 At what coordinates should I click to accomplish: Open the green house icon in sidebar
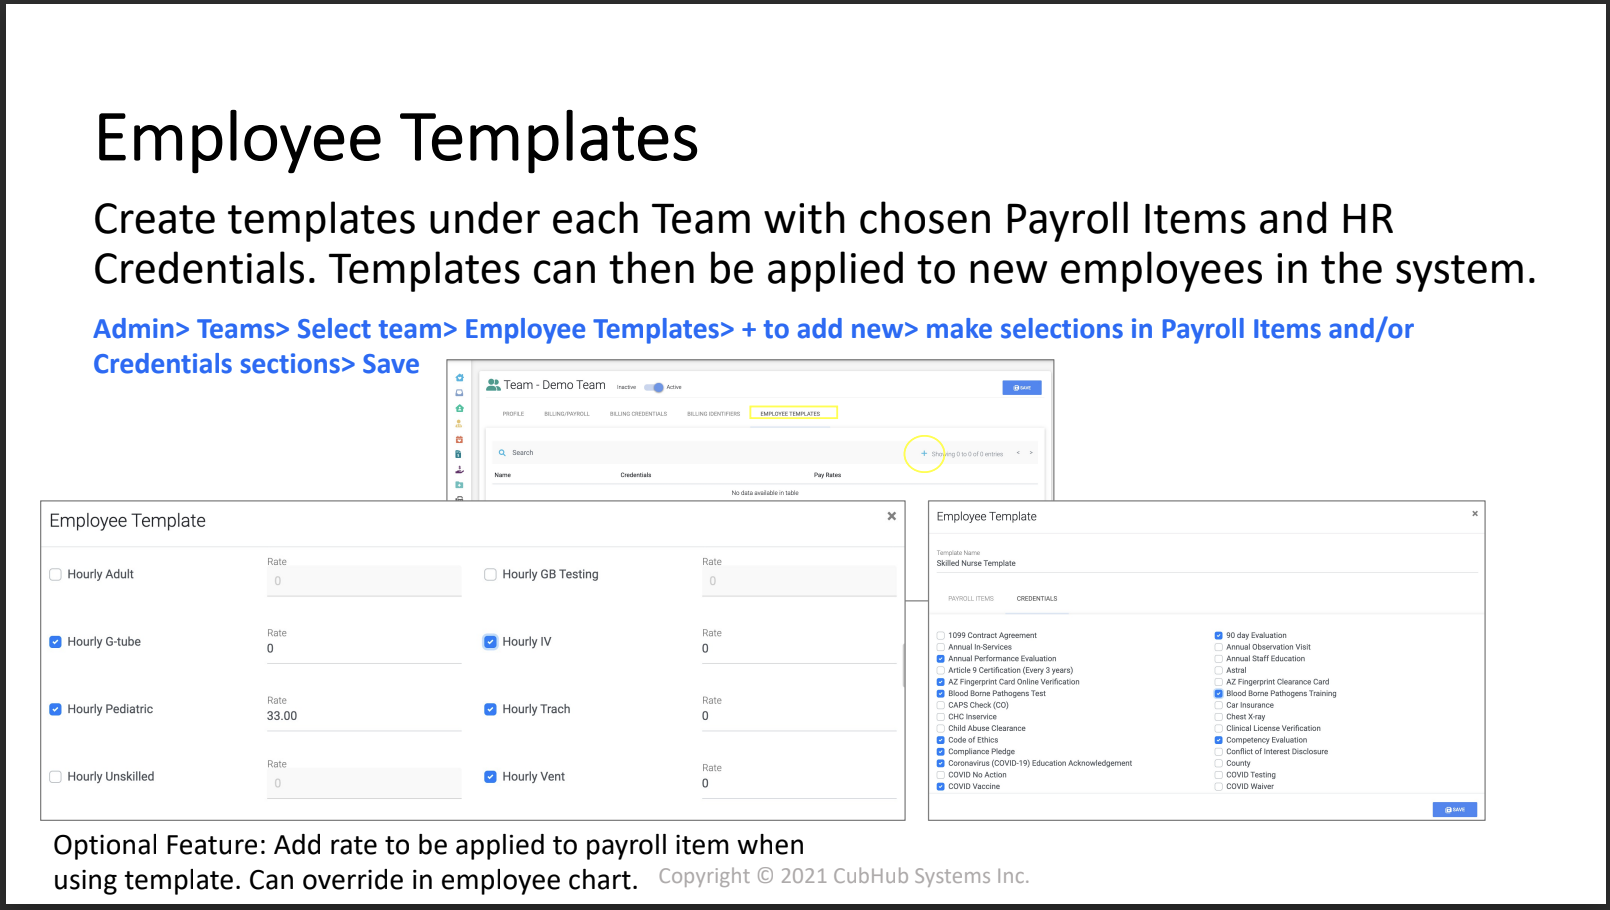(459, 408)
